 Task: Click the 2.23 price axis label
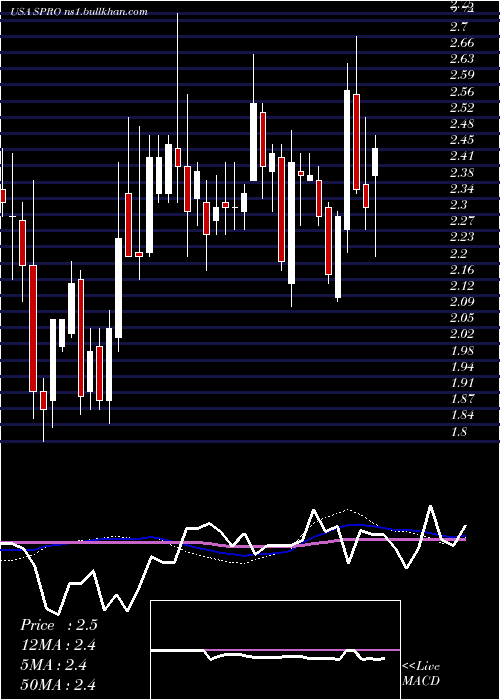pos(462,237)
